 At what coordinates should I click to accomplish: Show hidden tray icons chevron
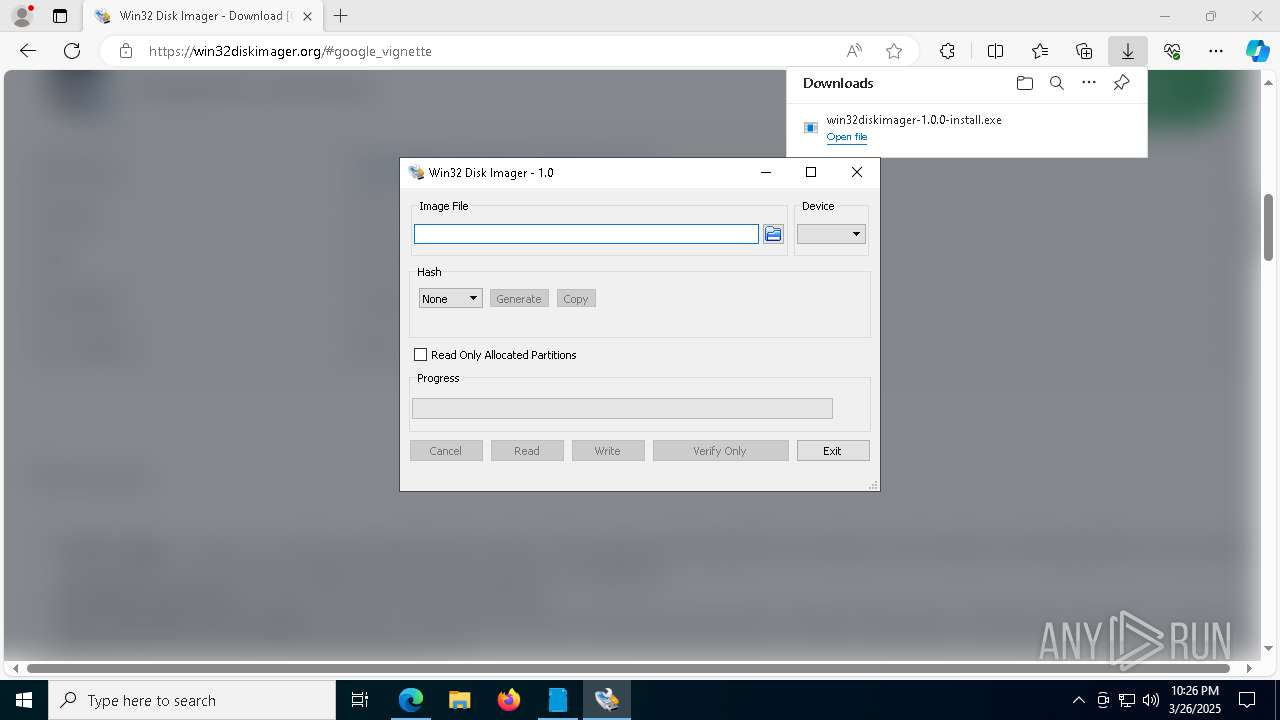(x=1078, y=700)
